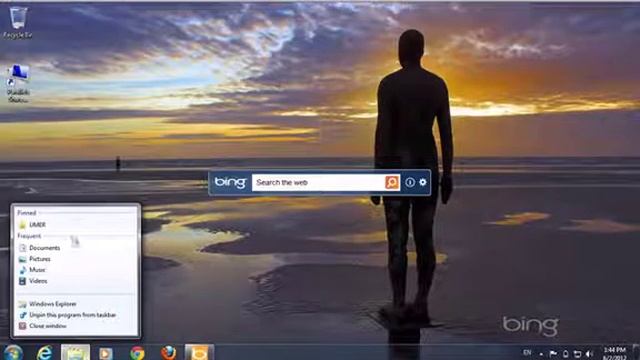The image size is (640, 360).
Task: Open the taskbar clock showing 1:44 PM
Action: 615,353
